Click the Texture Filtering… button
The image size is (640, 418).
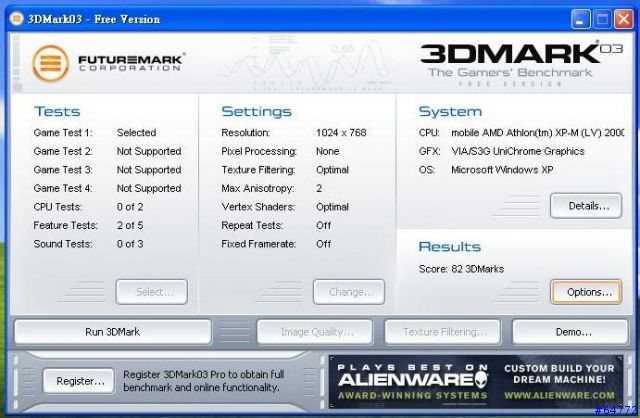(443, 332)
